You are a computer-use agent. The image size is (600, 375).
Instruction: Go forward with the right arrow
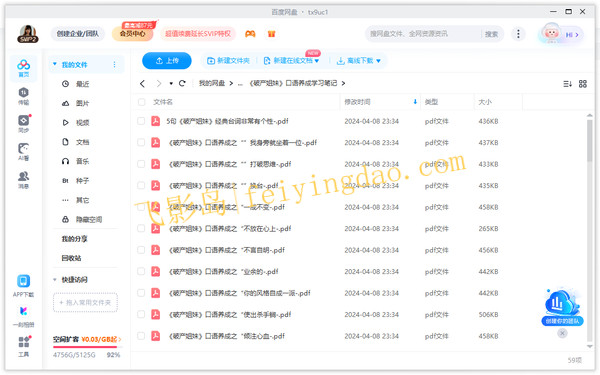click(159, 83)
